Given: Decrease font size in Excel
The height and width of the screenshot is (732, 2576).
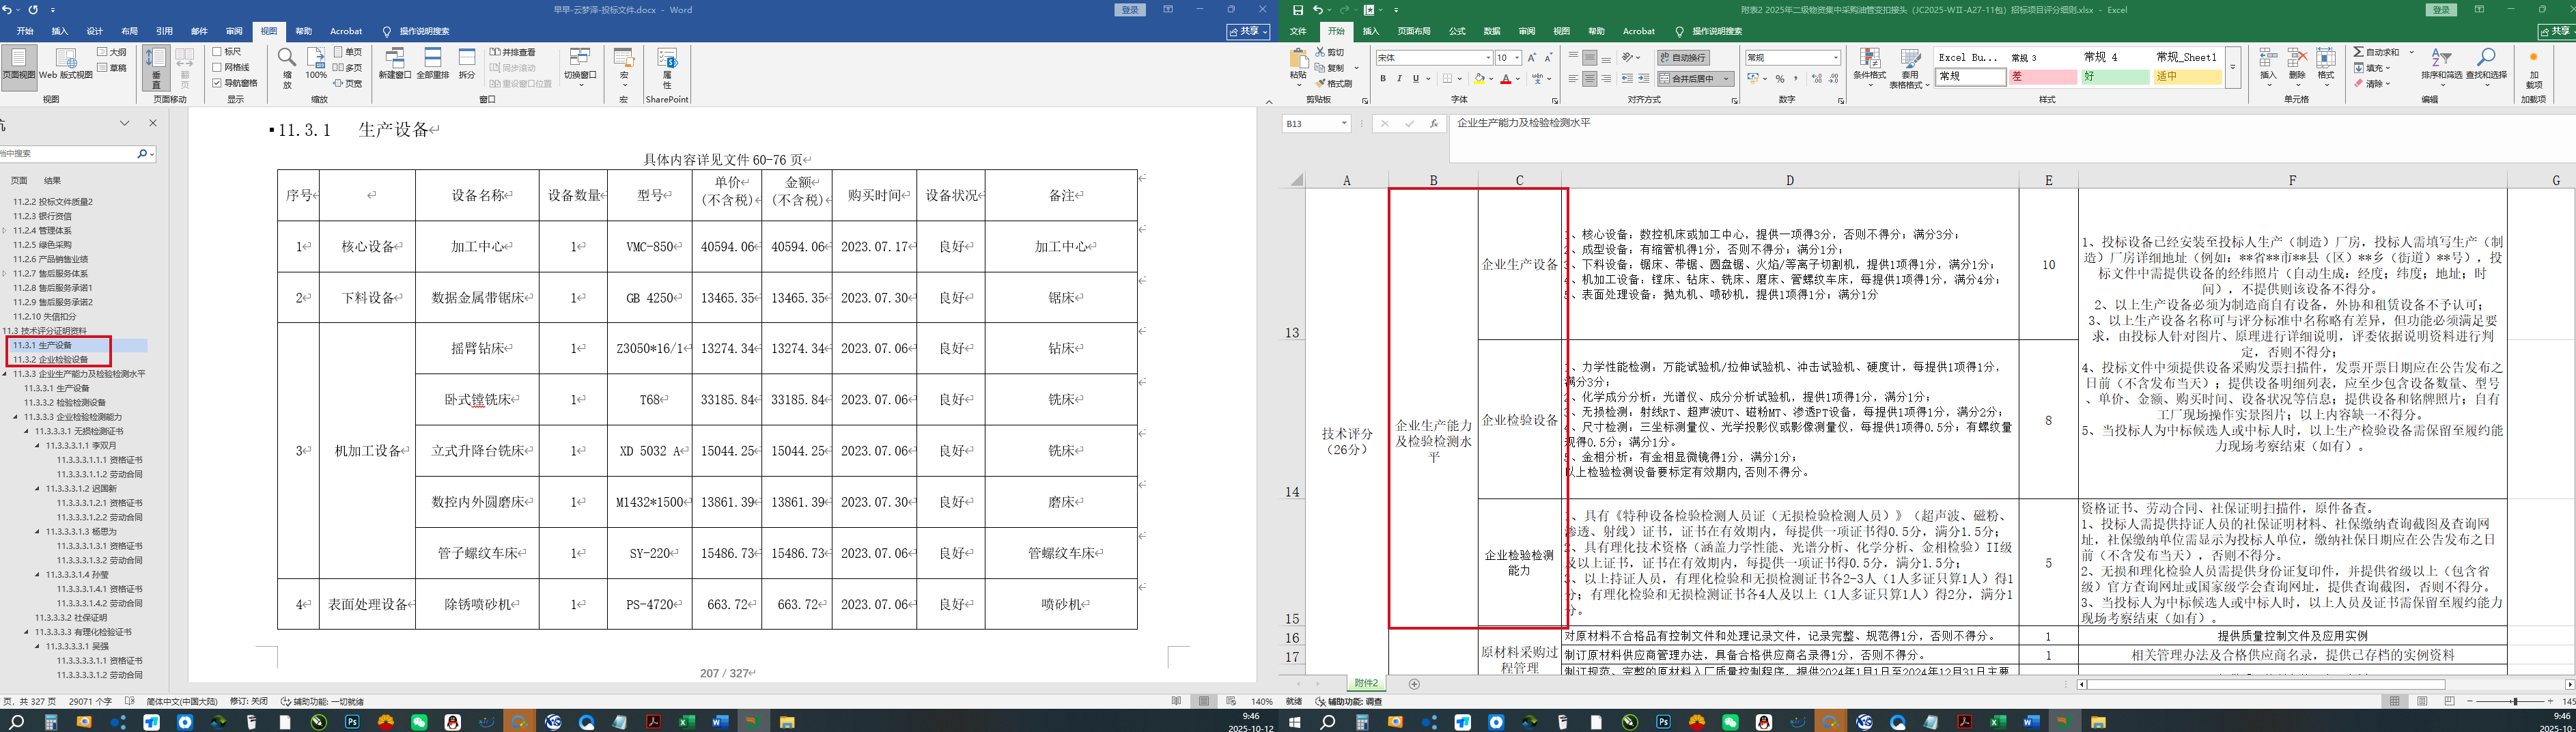Looking at the screenshot, I should click(1548, 58).
